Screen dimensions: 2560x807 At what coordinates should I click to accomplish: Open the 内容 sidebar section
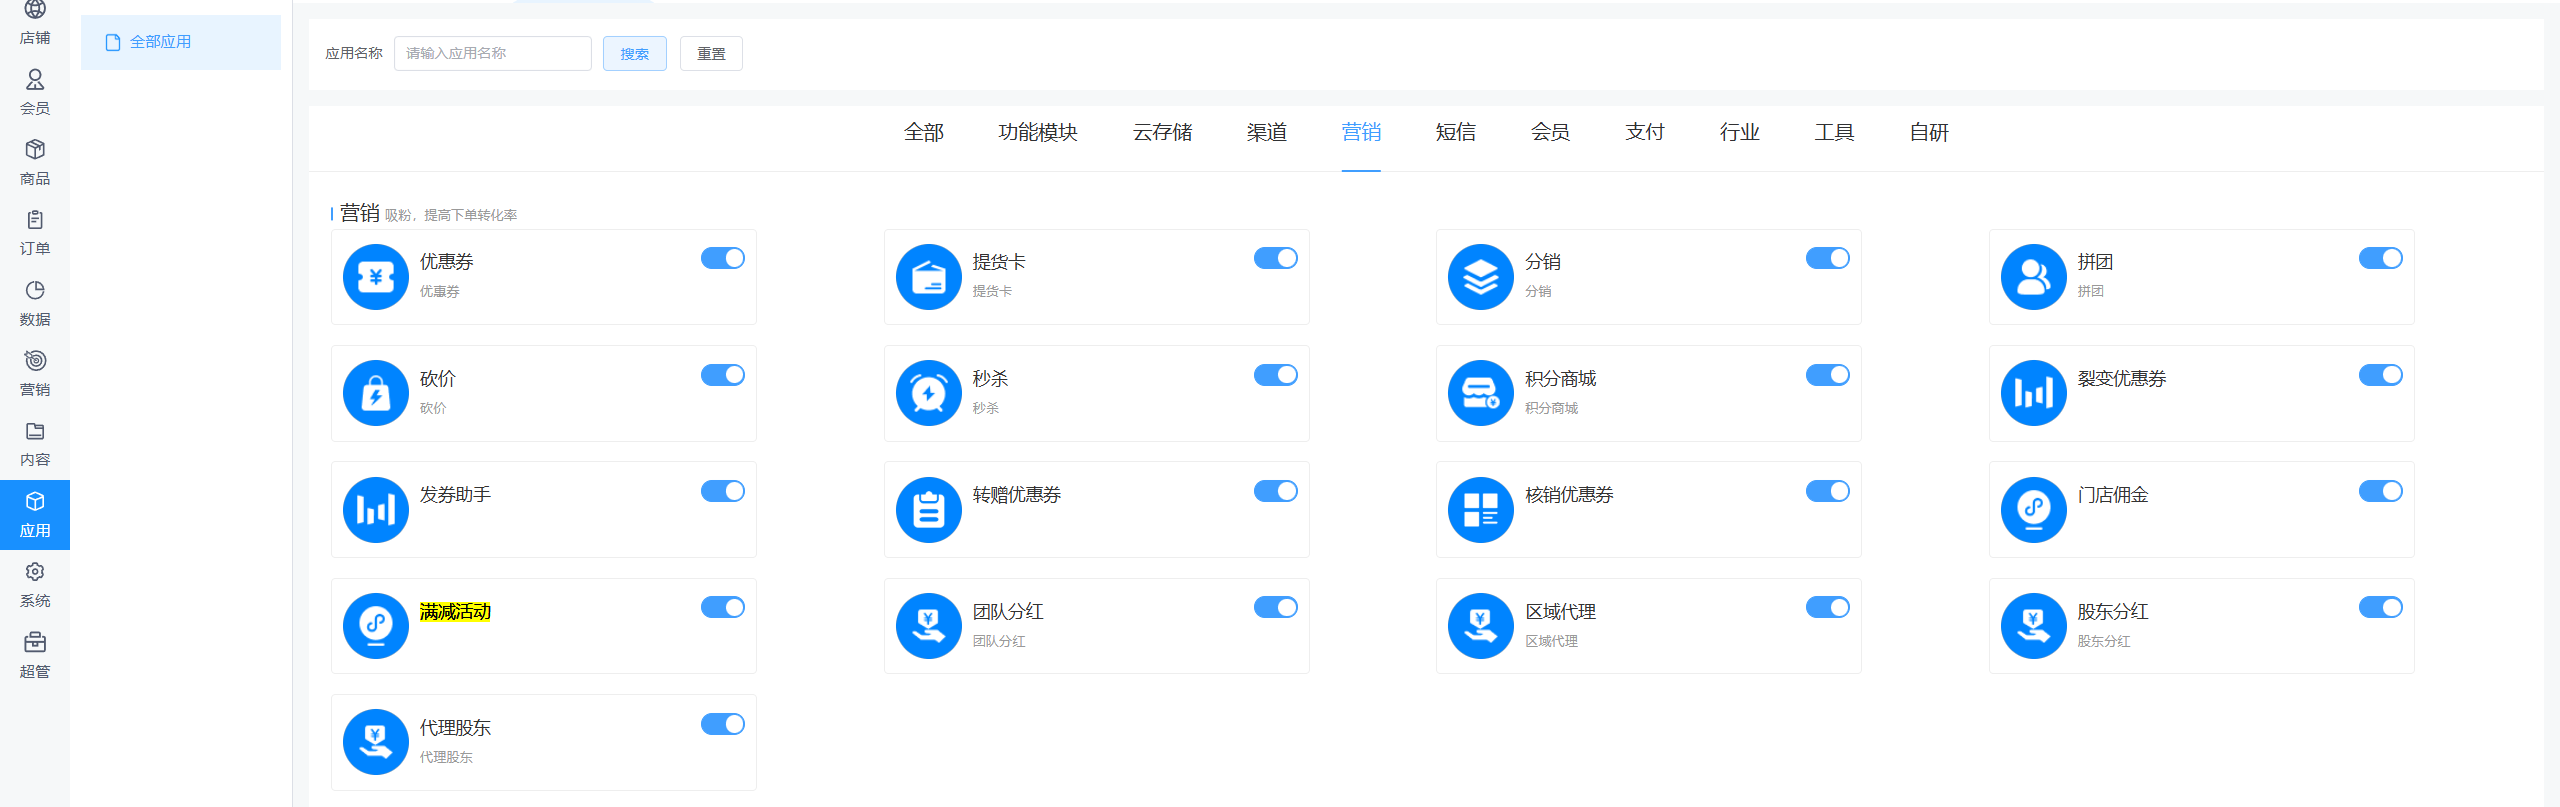point(35,445)
